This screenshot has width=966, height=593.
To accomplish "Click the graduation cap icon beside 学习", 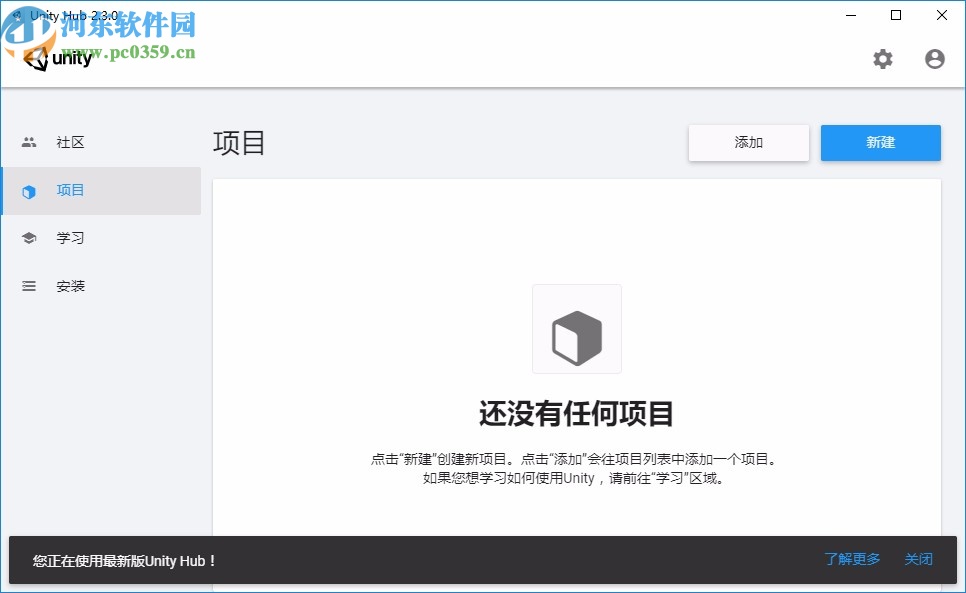I will click(x=29, y=238).
